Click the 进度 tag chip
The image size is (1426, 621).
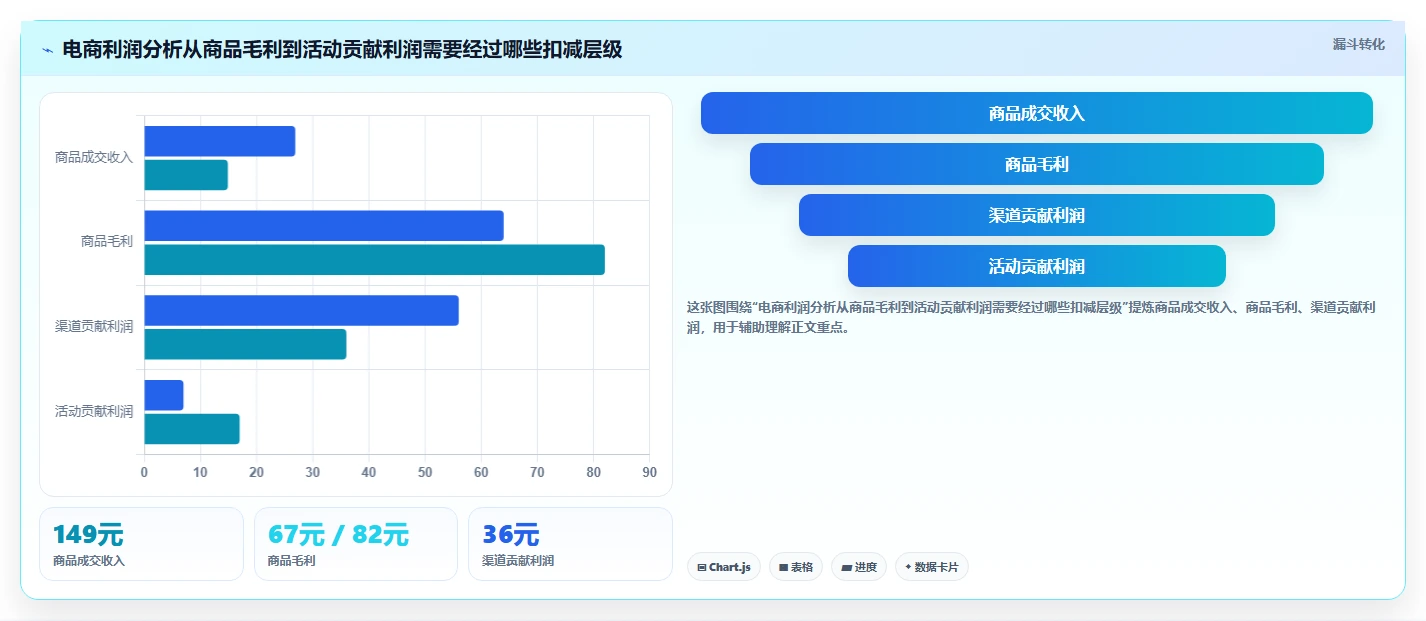pyautogui.click(x=859, y=567)
